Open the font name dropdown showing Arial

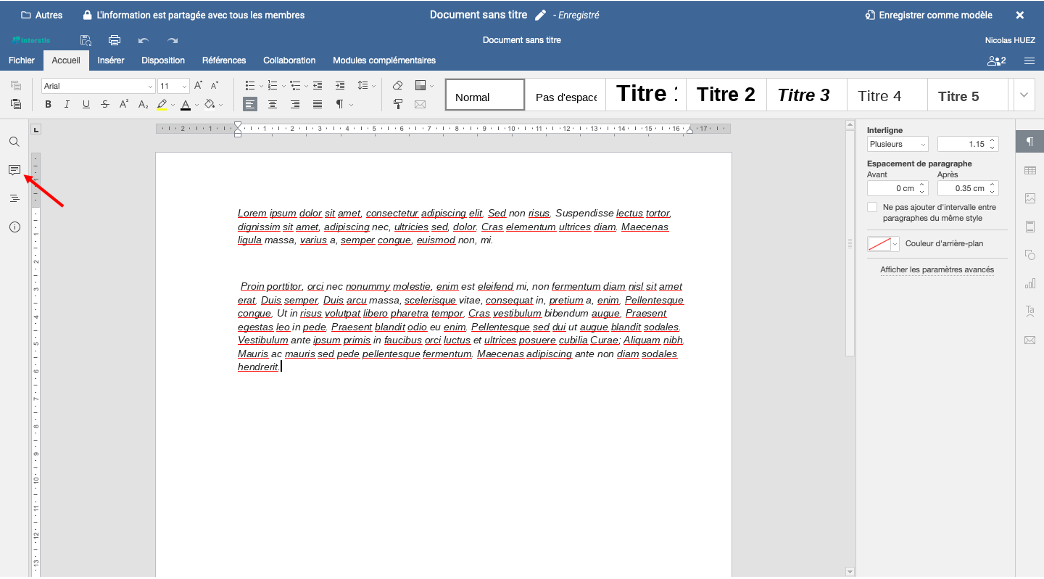[x=98, y=86]
